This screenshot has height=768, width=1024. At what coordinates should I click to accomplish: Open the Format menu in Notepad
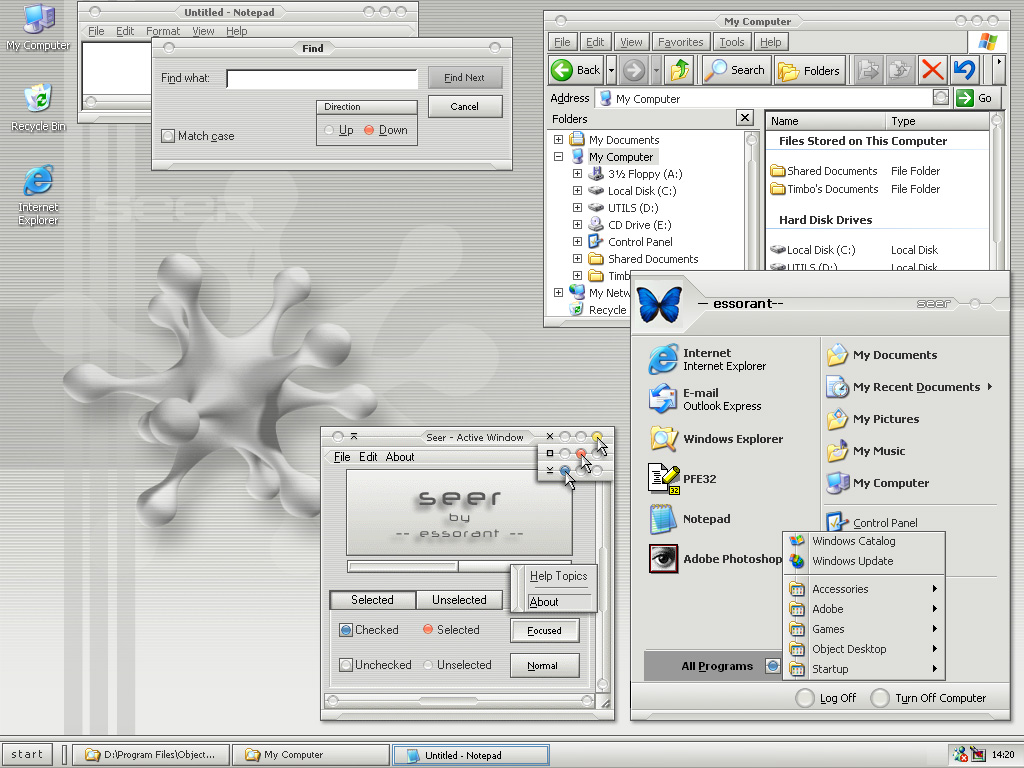[x=163, y=31]
